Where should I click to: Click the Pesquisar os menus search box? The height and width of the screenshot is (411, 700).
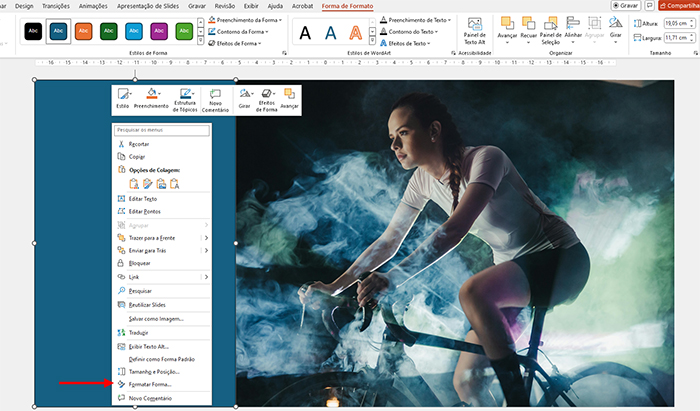162,130
